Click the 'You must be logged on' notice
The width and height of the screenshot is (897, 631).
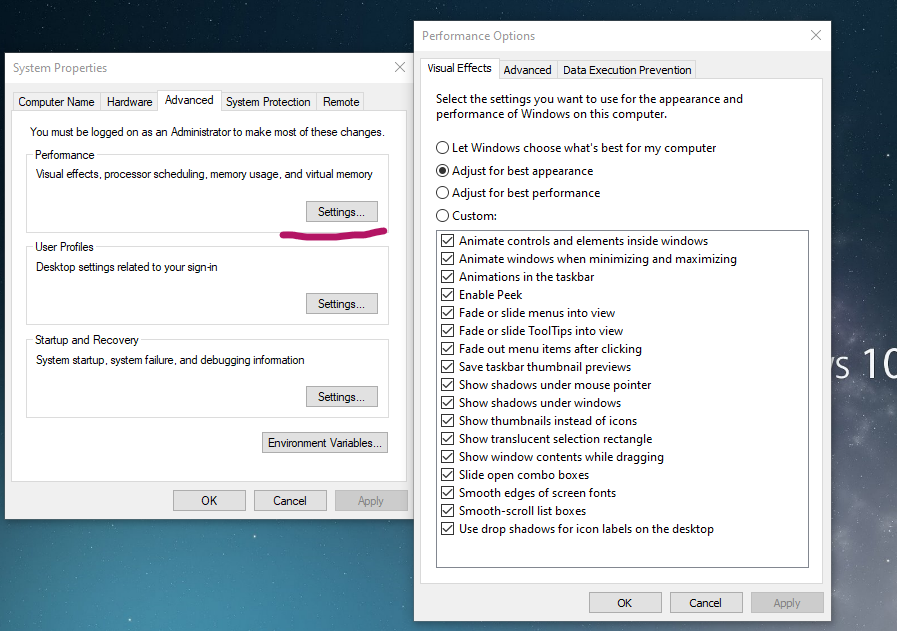click(207, 132)
